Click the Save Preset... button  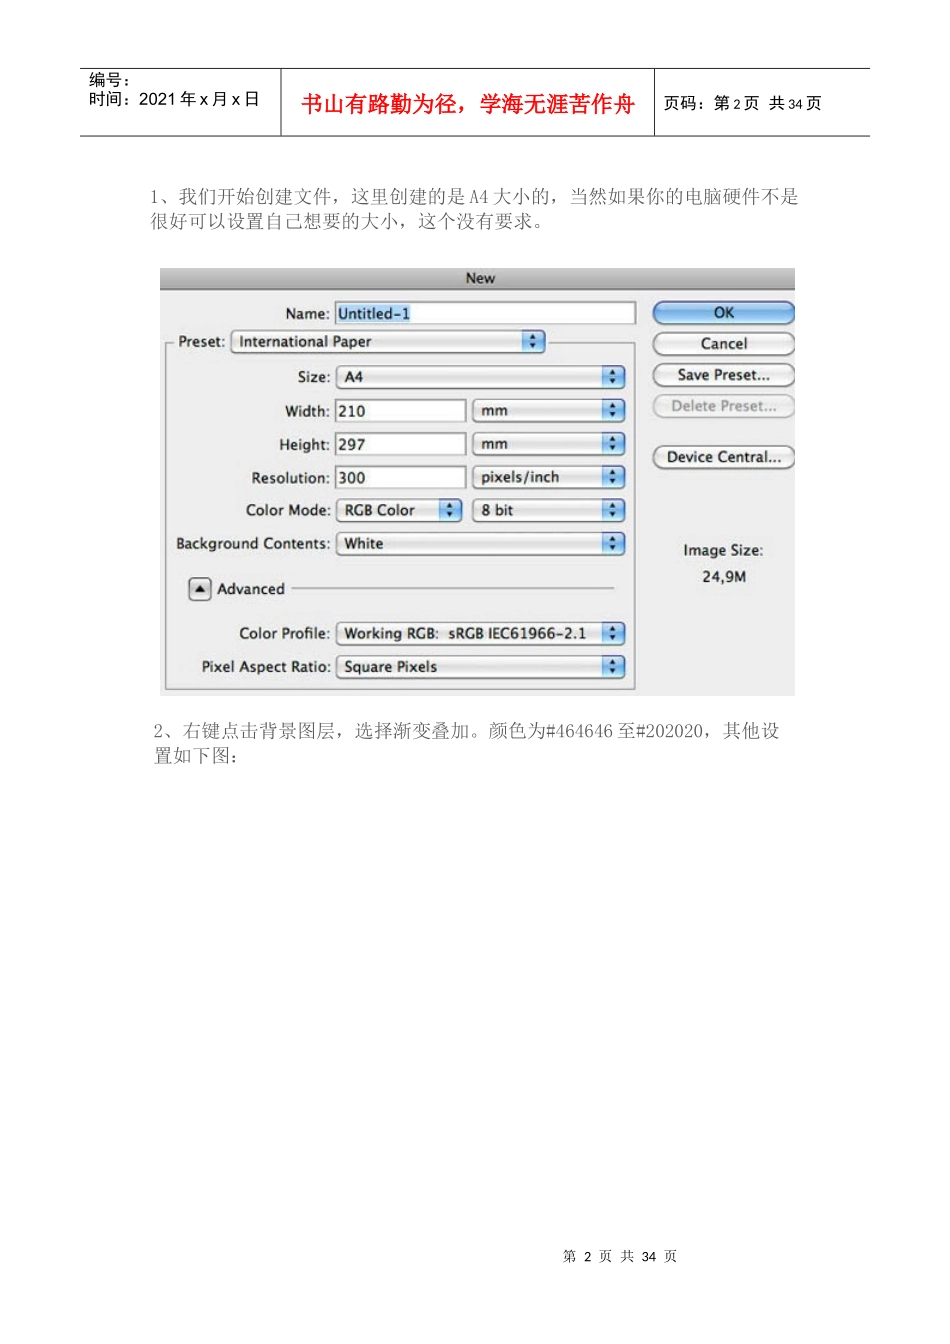(723, 375)
